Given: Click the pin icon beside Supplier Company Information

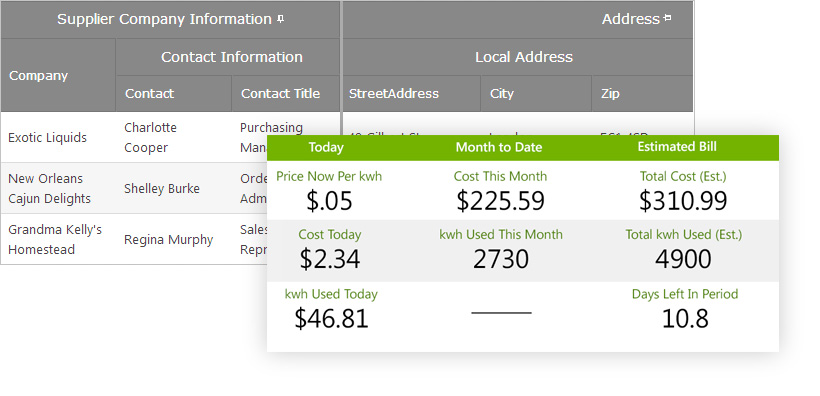Looking at the screenshot, I should click(x=281, y=19).
